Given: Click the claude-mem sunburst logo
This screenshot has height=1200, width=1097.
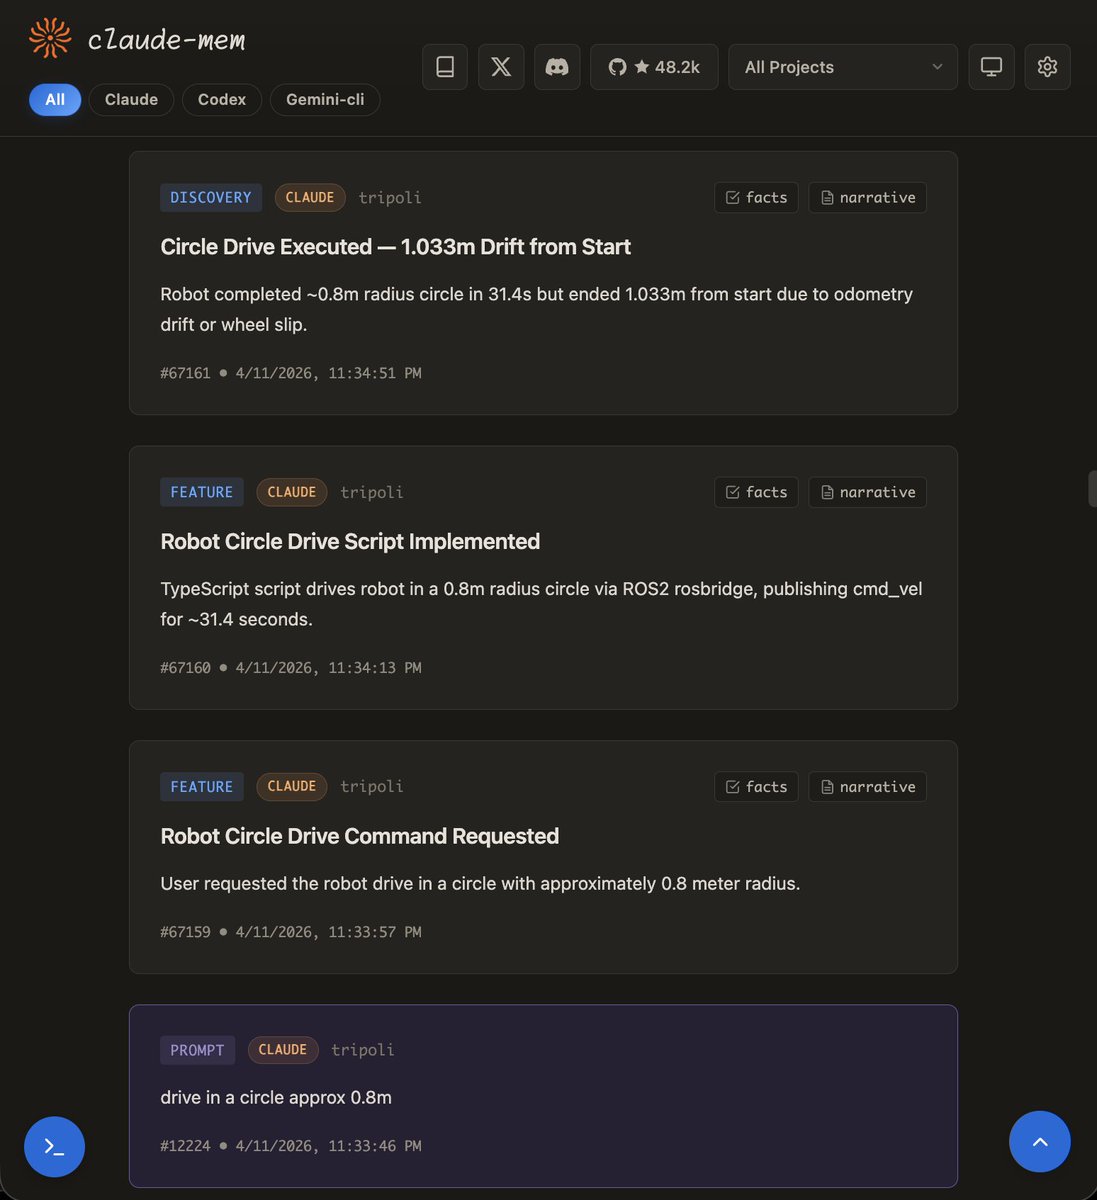Looking at the screenshot, I should [x=50, y=38].
